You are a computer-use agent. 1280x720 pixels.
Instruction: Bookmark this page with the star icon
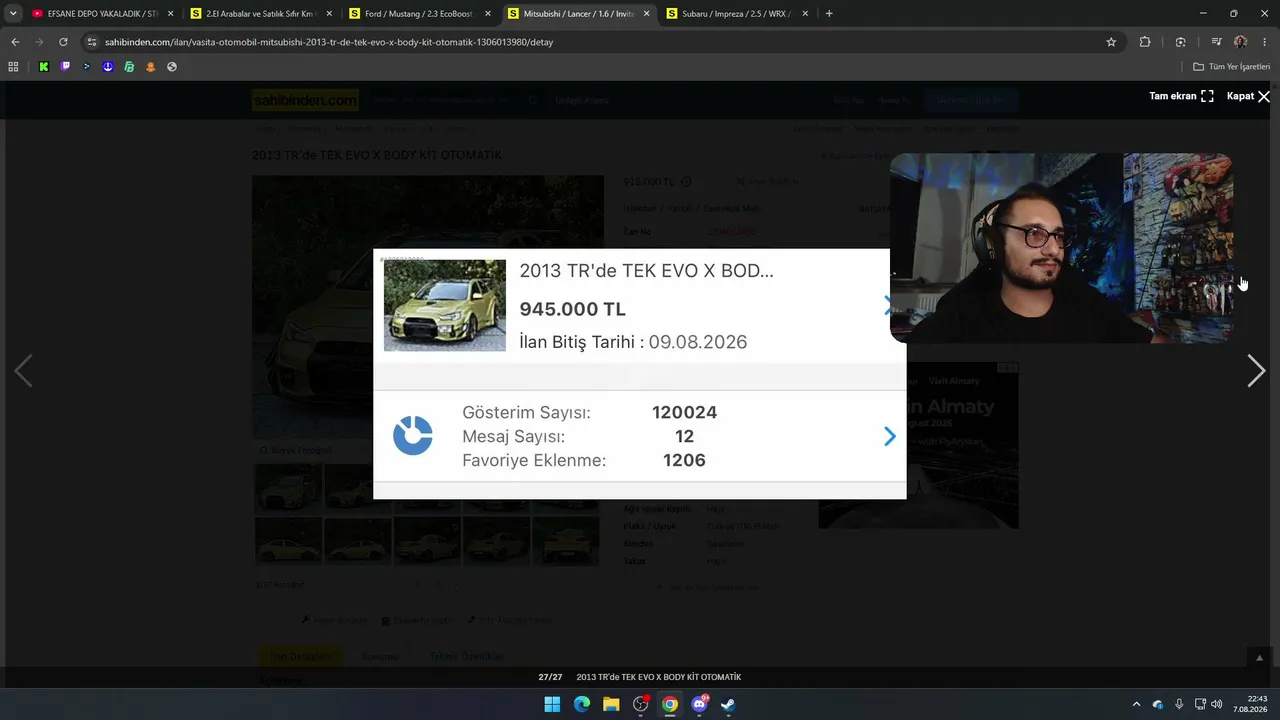point(1111,42)
